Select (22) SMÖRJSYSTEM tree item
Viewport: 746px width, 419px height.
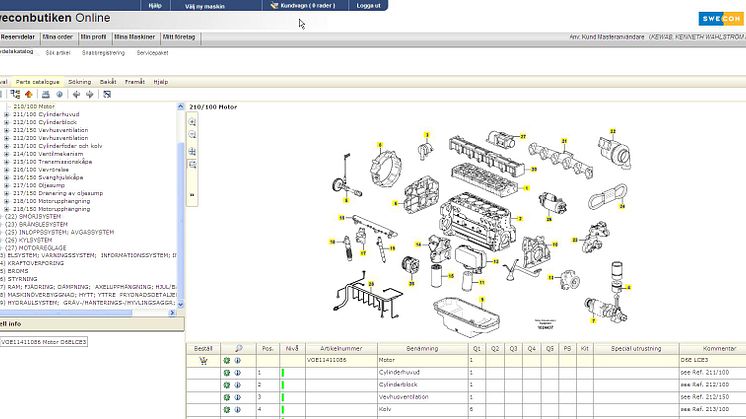33,216
